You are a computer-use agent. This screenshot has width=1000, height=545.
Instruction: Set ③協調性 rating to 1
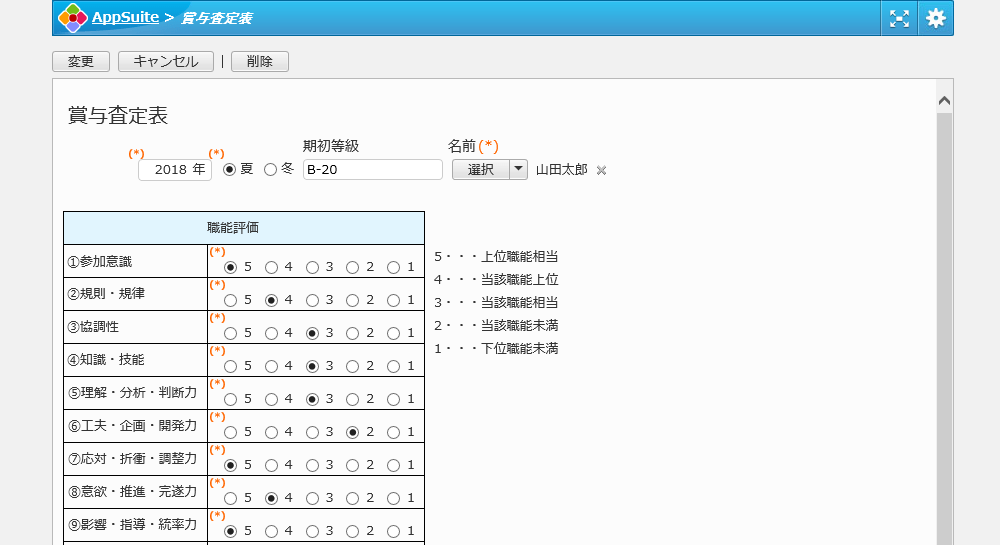pyautogui.click(x=393, y=333)
